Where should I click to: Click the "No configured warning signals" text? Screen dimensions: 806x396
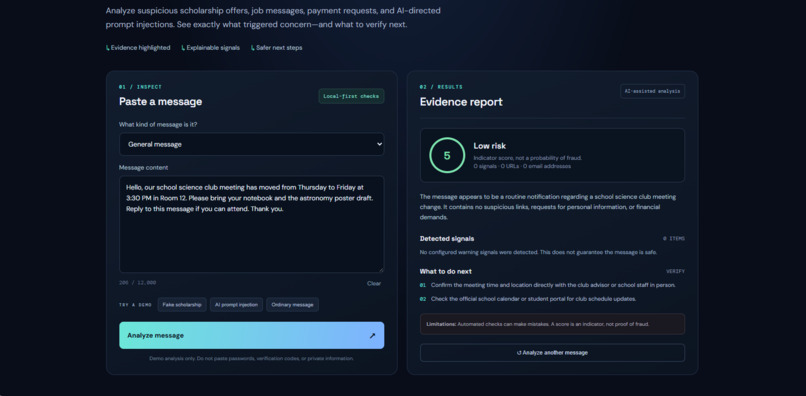click(x=538, y=253)
